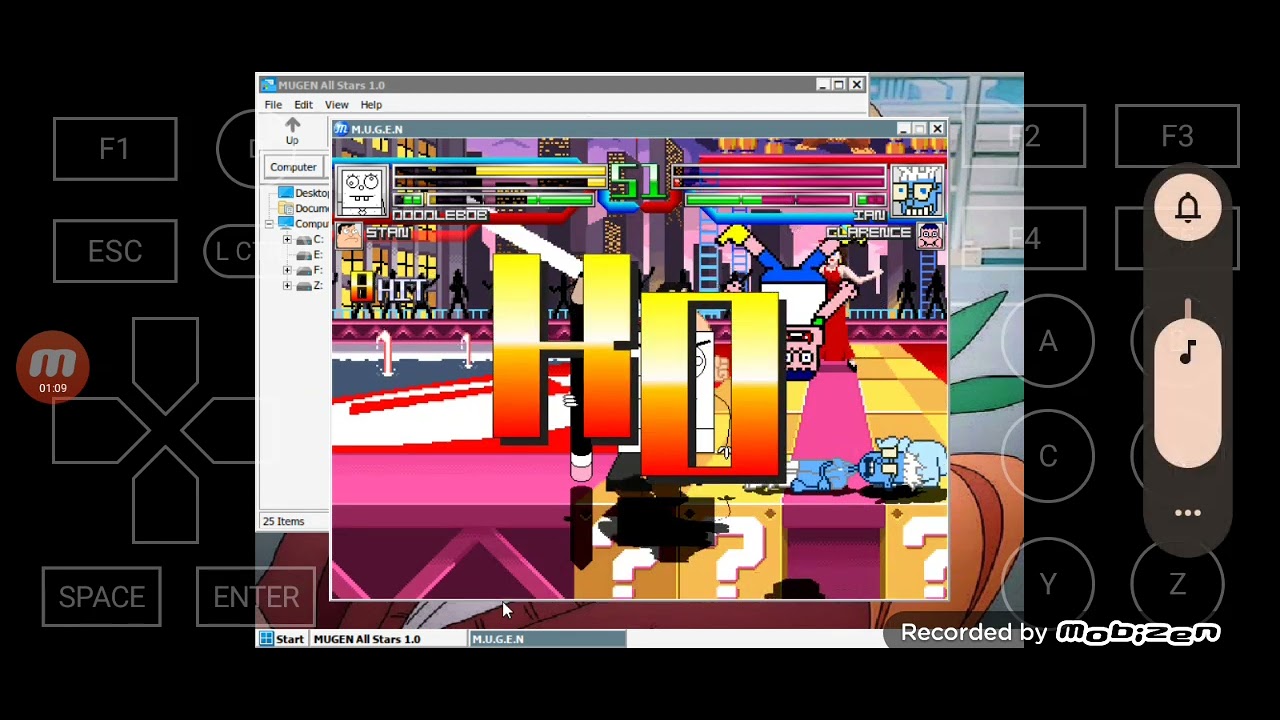Image resolution: width=1280 pixels, height=720 pixels.
Task: Select the C: drive icon
Action: pyautogui.click(x=304, y=240)
